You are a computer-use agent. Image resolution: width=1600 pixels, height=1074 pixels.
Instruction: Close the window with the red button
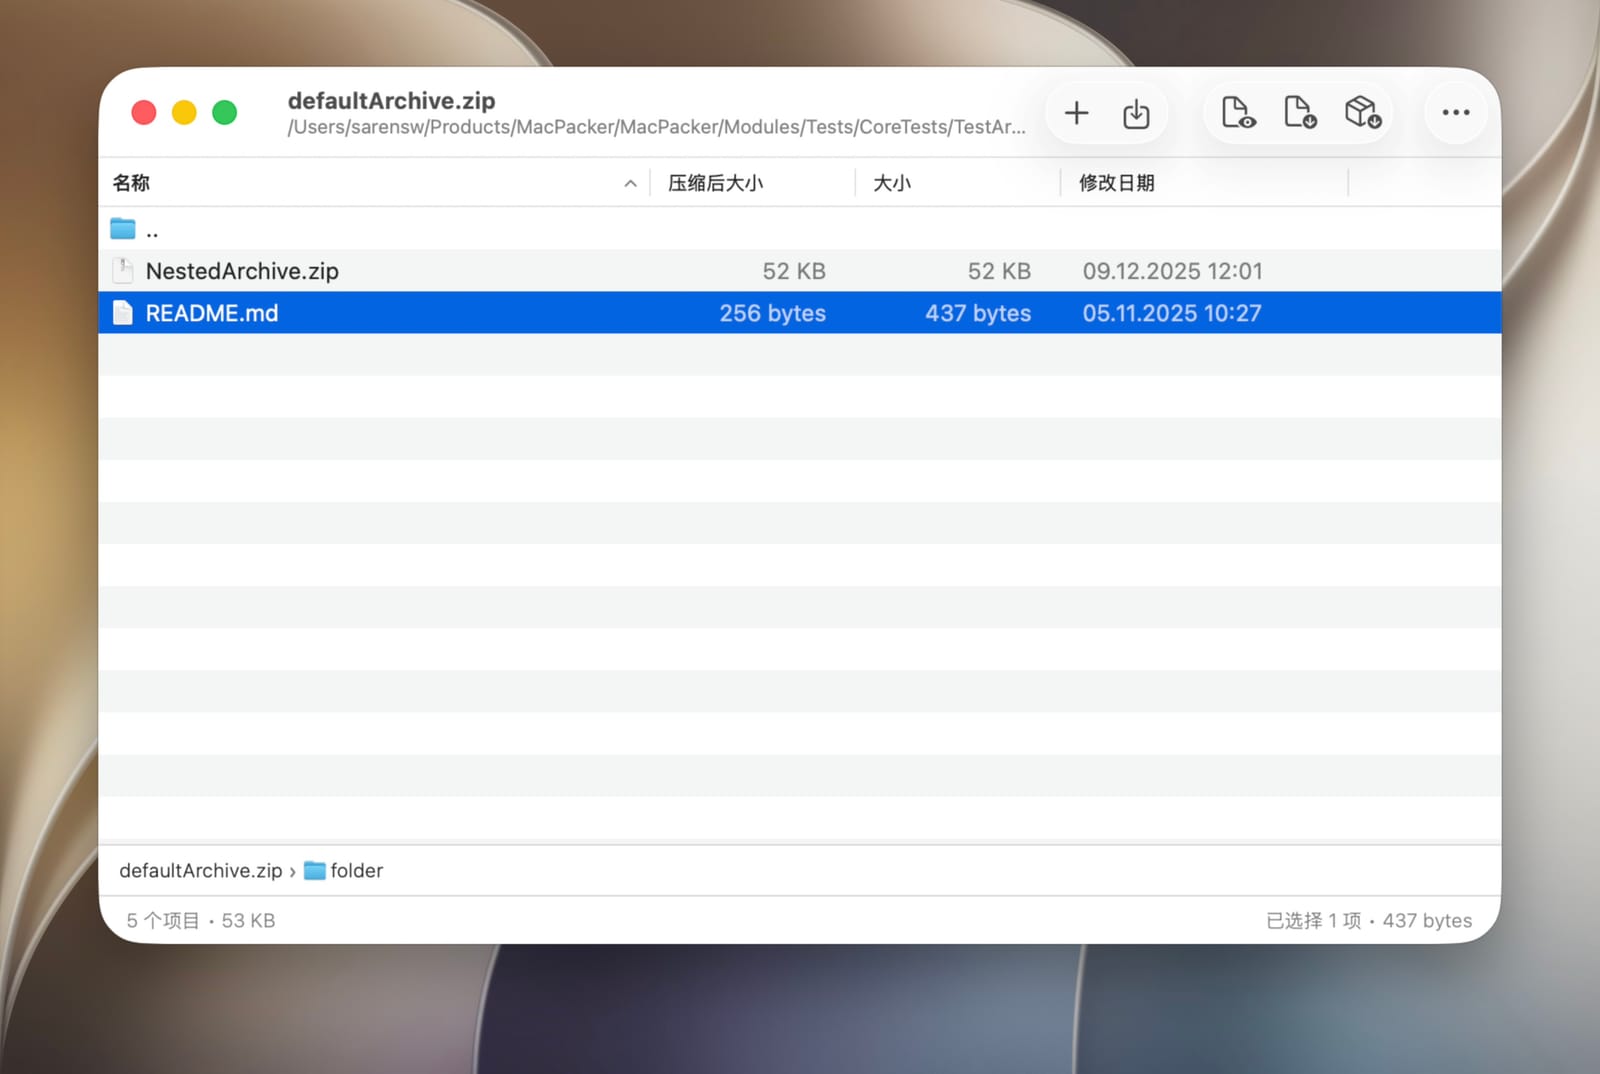144,112
